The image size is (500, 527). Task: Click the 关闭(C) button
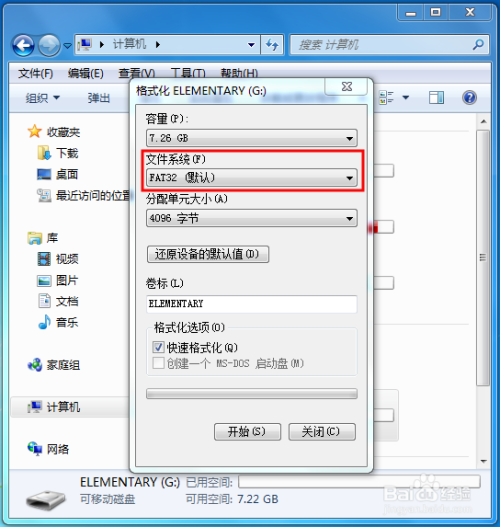point(322,432)
